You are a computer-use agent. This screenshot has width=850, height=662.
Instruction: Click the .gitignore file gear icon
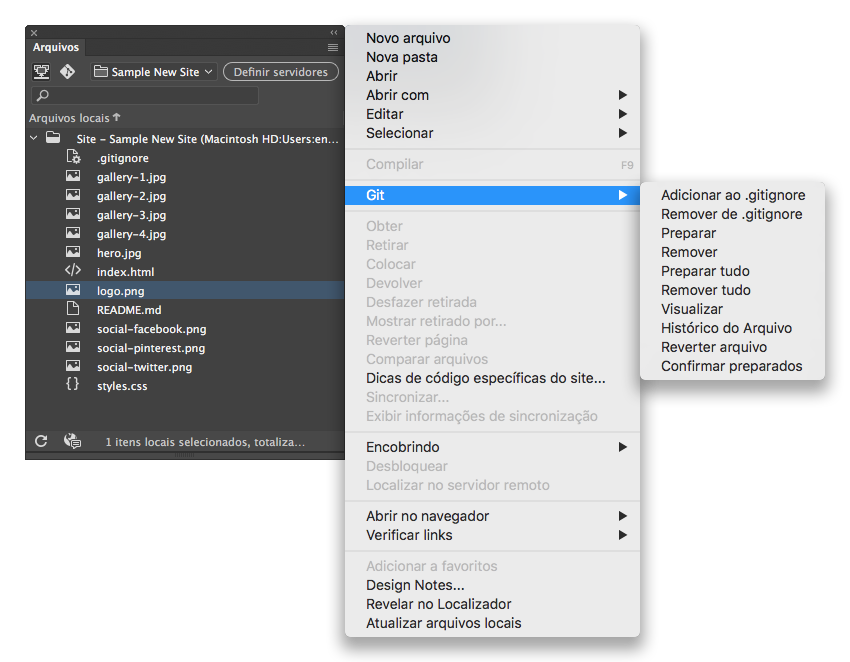(73, 157)
